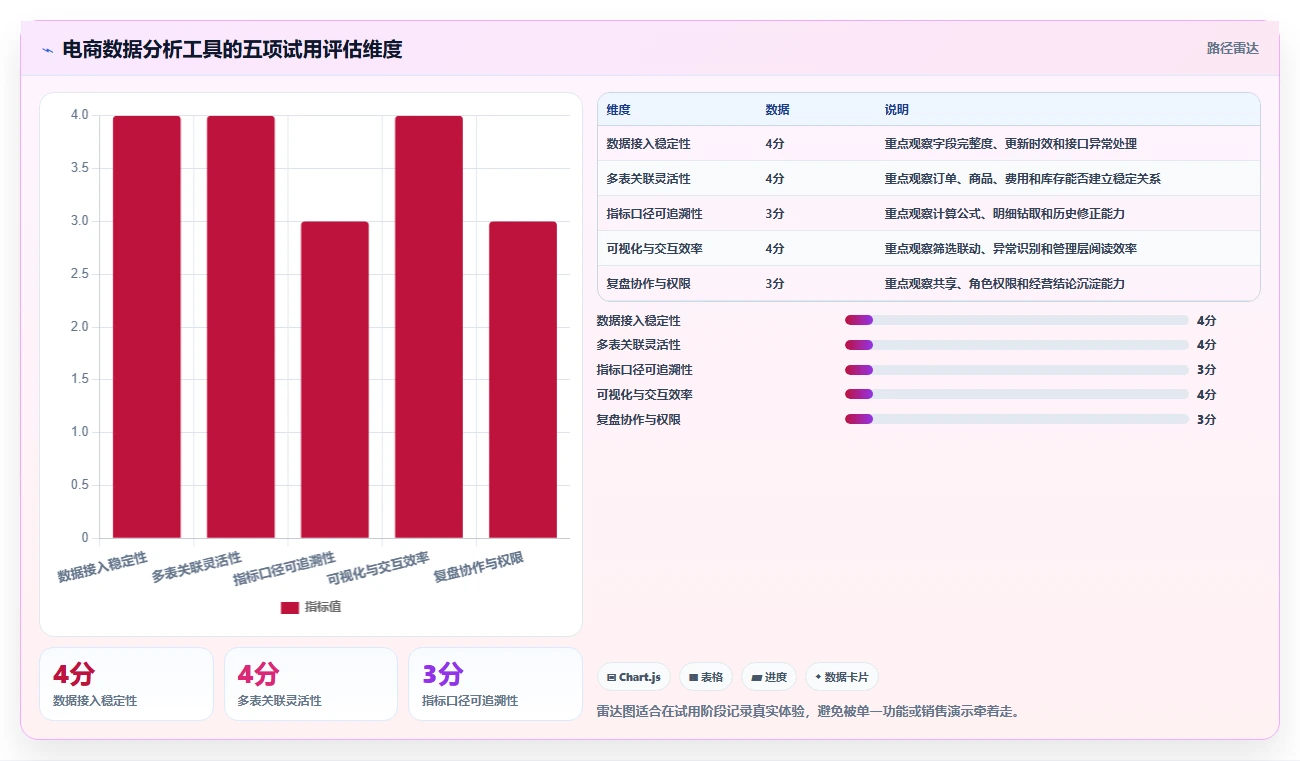1300x761 pixels.
Task: Select the 多表关联灵活性 table row cell
Action: click(648, 178)
